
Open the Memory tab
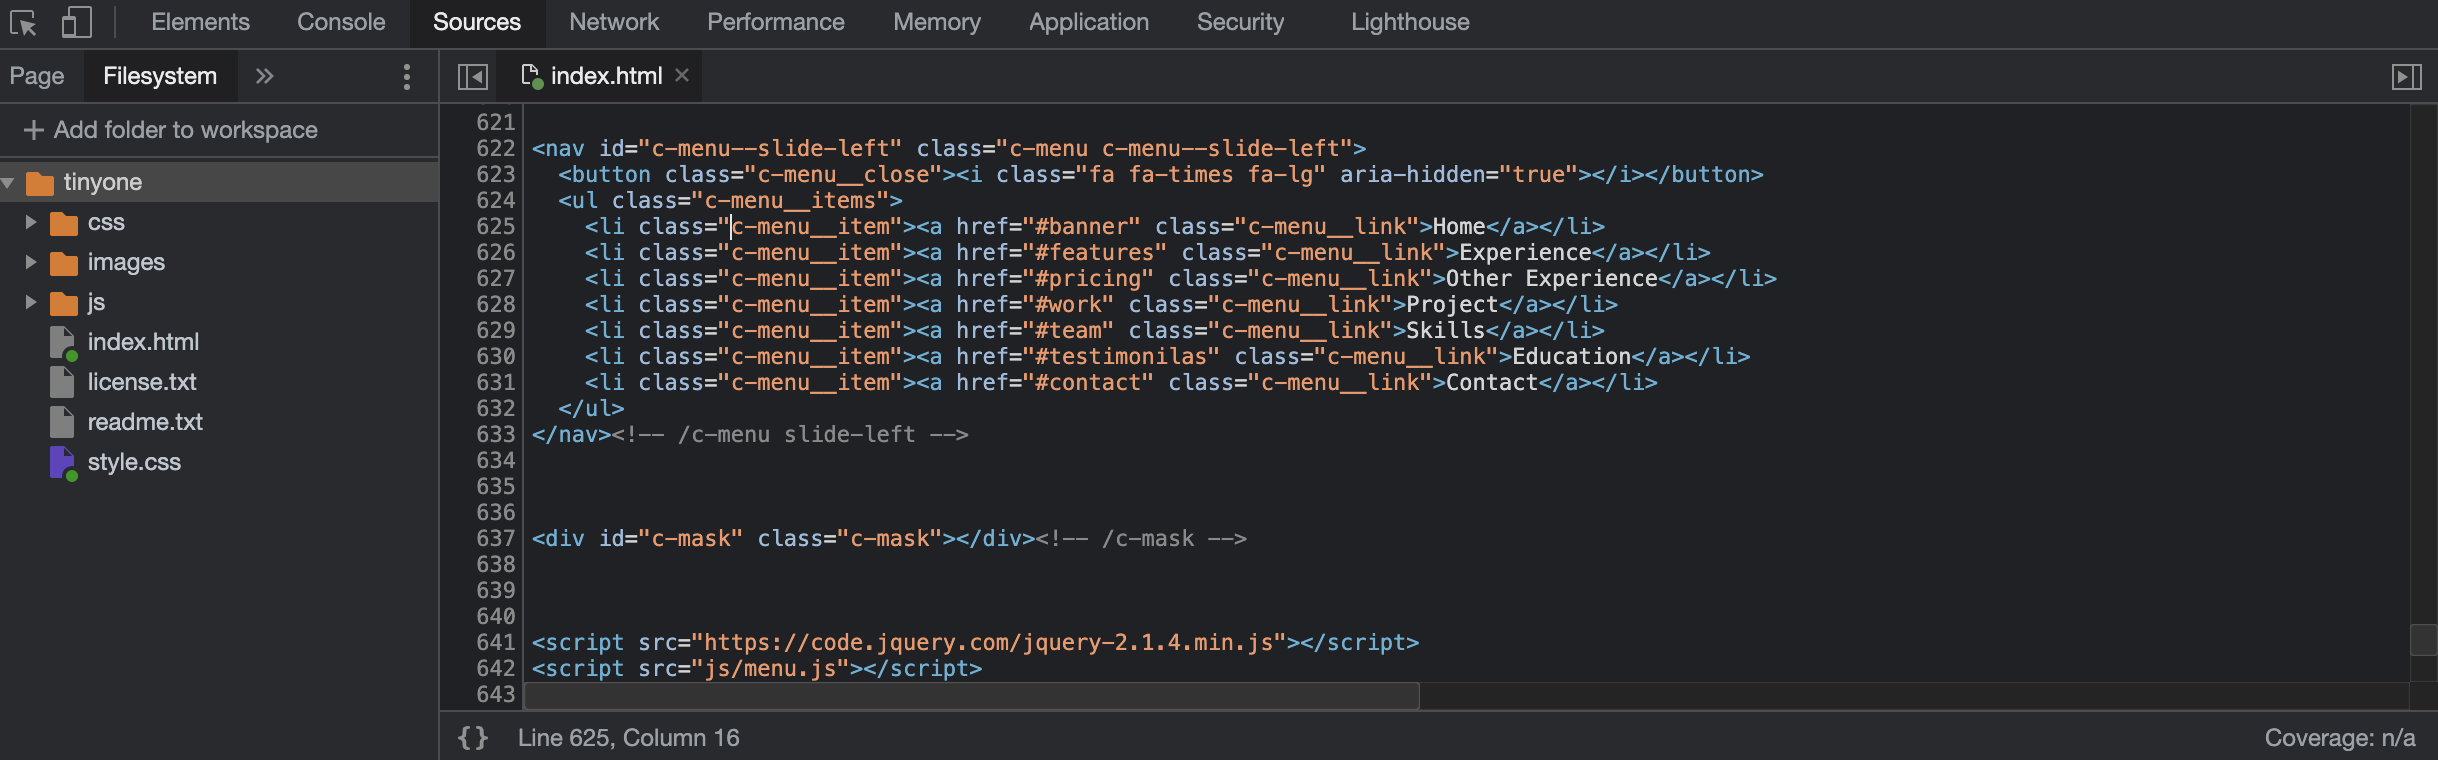tap(937, 22)
